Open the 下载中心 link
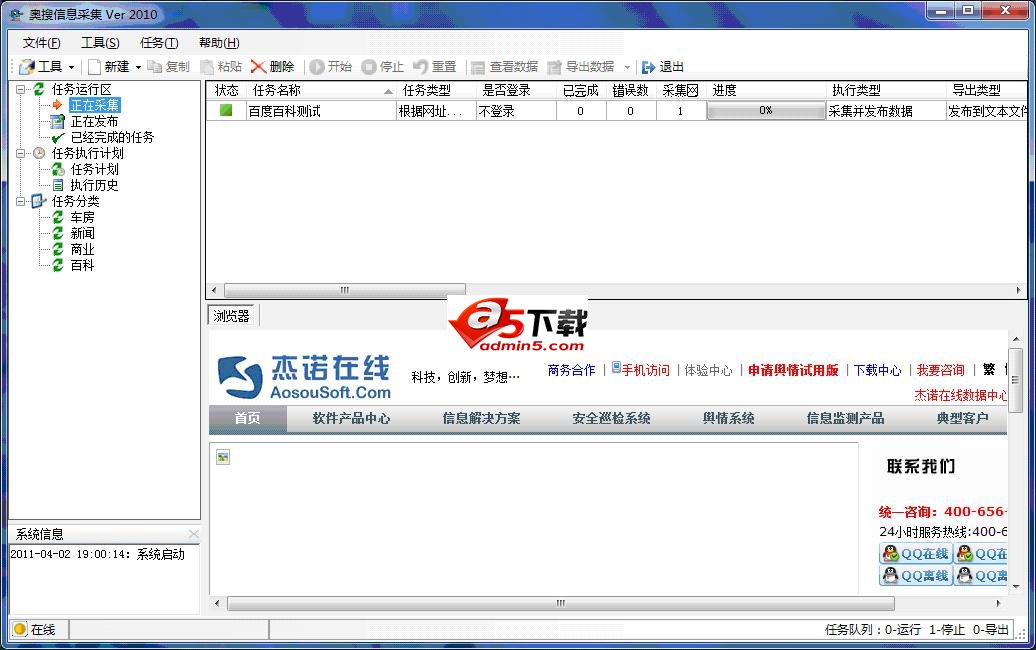 [x=877, y=371]
